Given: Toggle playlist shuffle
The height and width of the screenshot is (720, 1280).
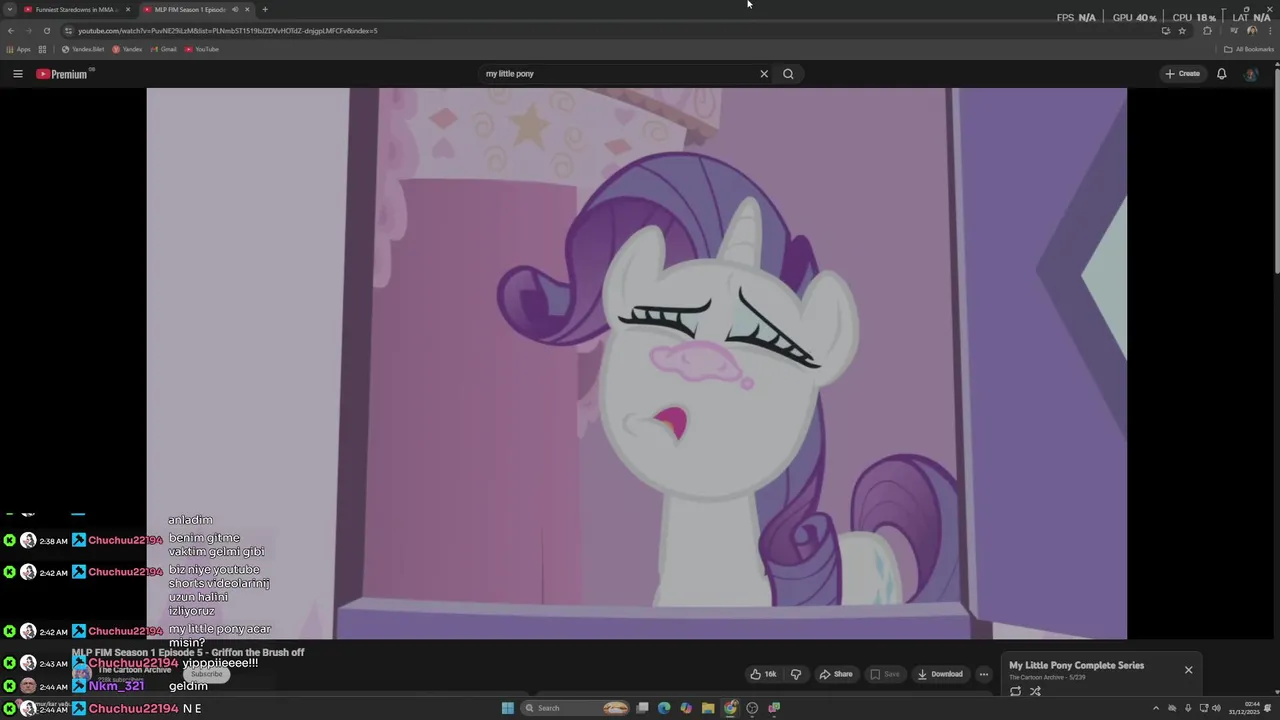Looking at the screenshot, I should (x=1036, y=691).
